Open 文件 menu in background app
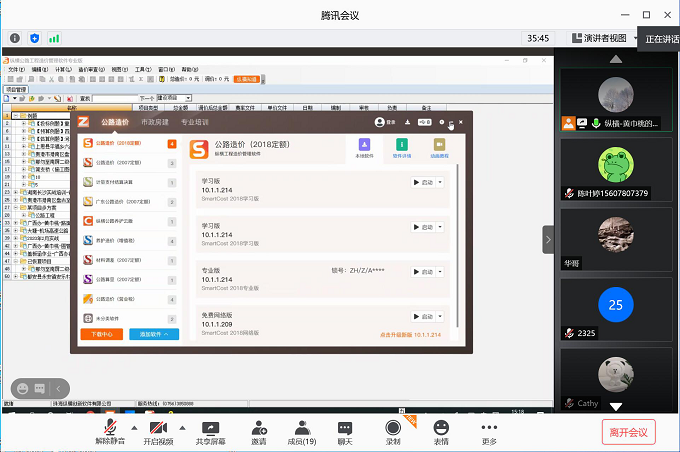Viewport: 680px width, 452px height. [x=16, y=69]
